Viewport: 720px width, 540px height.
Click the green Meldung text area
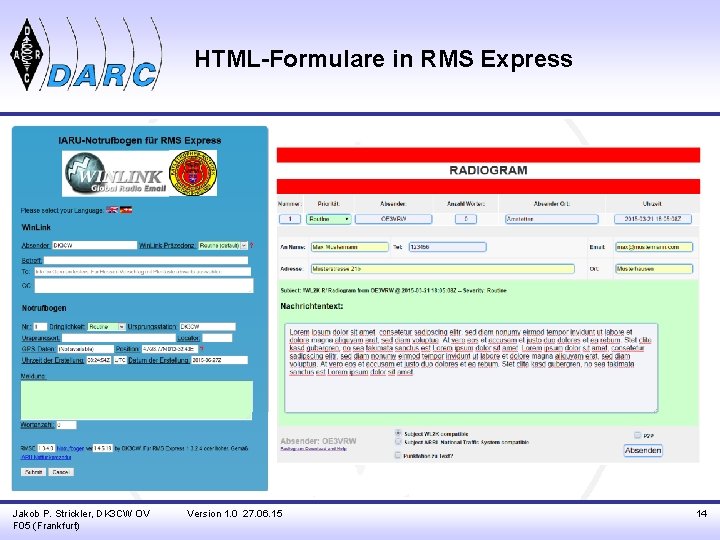(x=137, y=400)
